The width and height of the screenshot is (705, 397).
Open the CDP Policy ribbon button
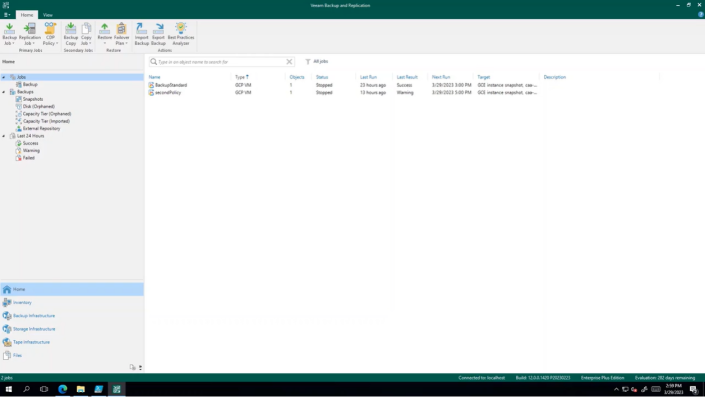click(x=50, y=34)
